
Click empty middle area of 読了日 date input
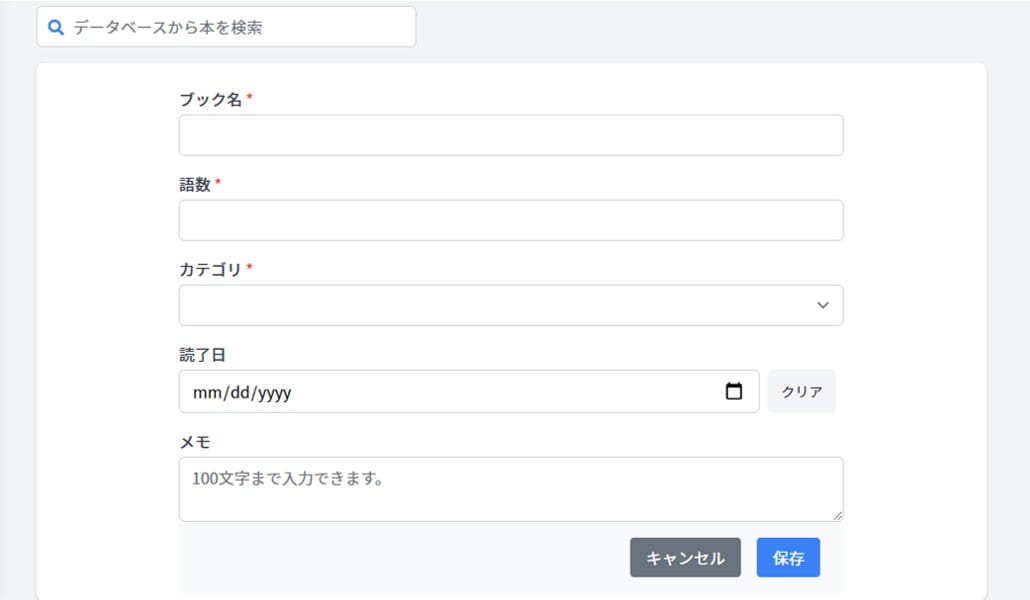(x=500, y=392)
